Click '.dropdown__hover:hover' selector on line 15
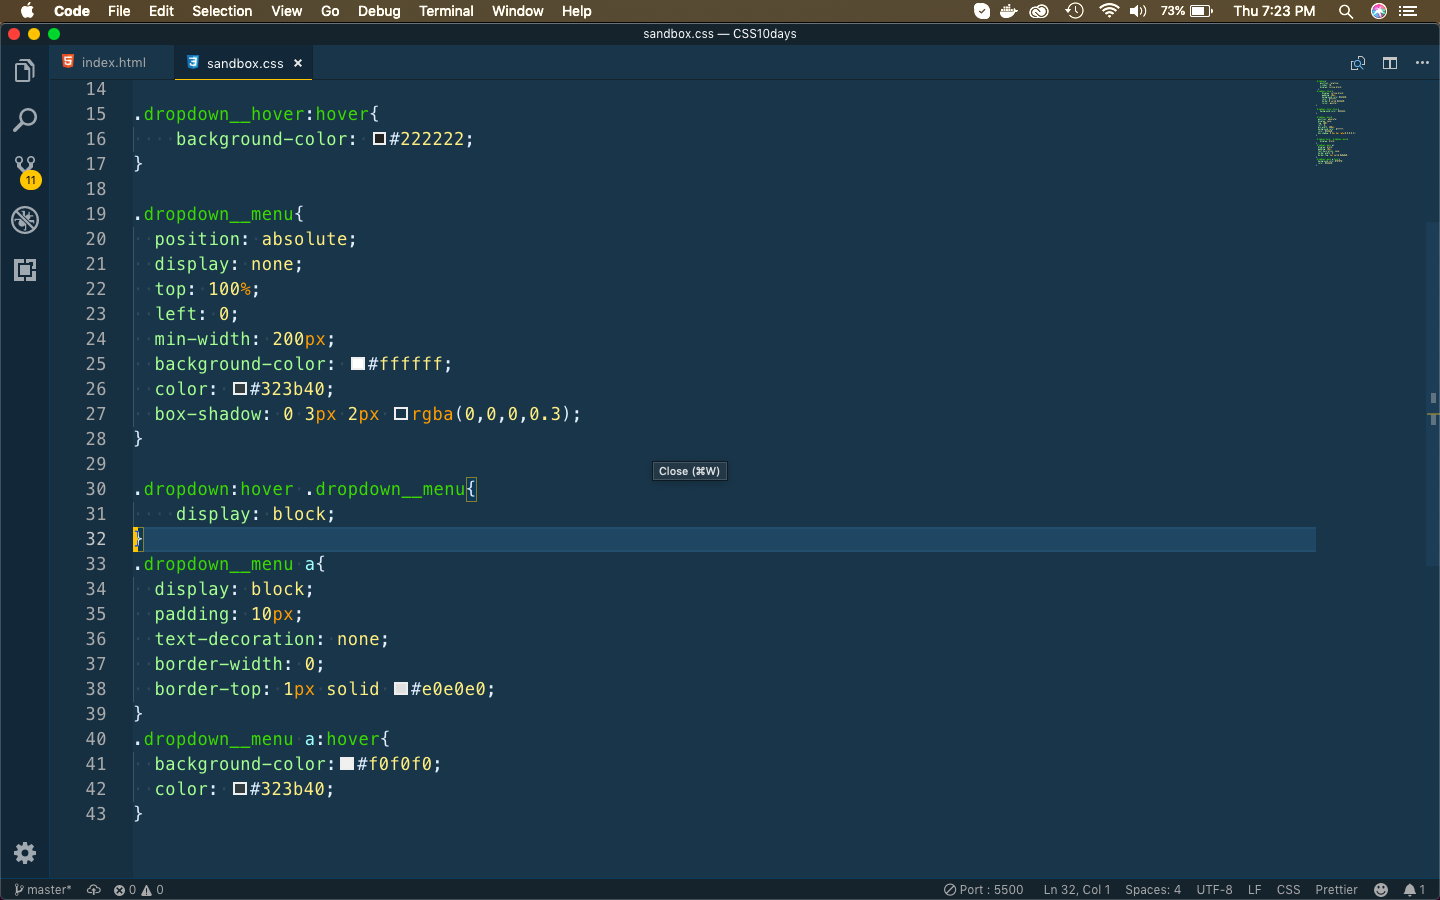 coord(251,114)
